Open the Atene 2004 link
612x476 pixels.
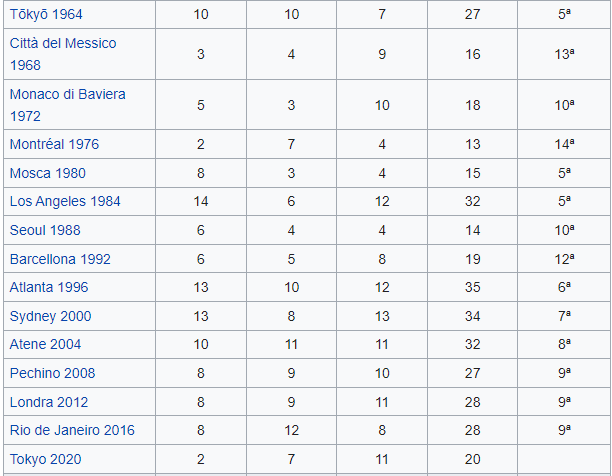click(46, 344)
